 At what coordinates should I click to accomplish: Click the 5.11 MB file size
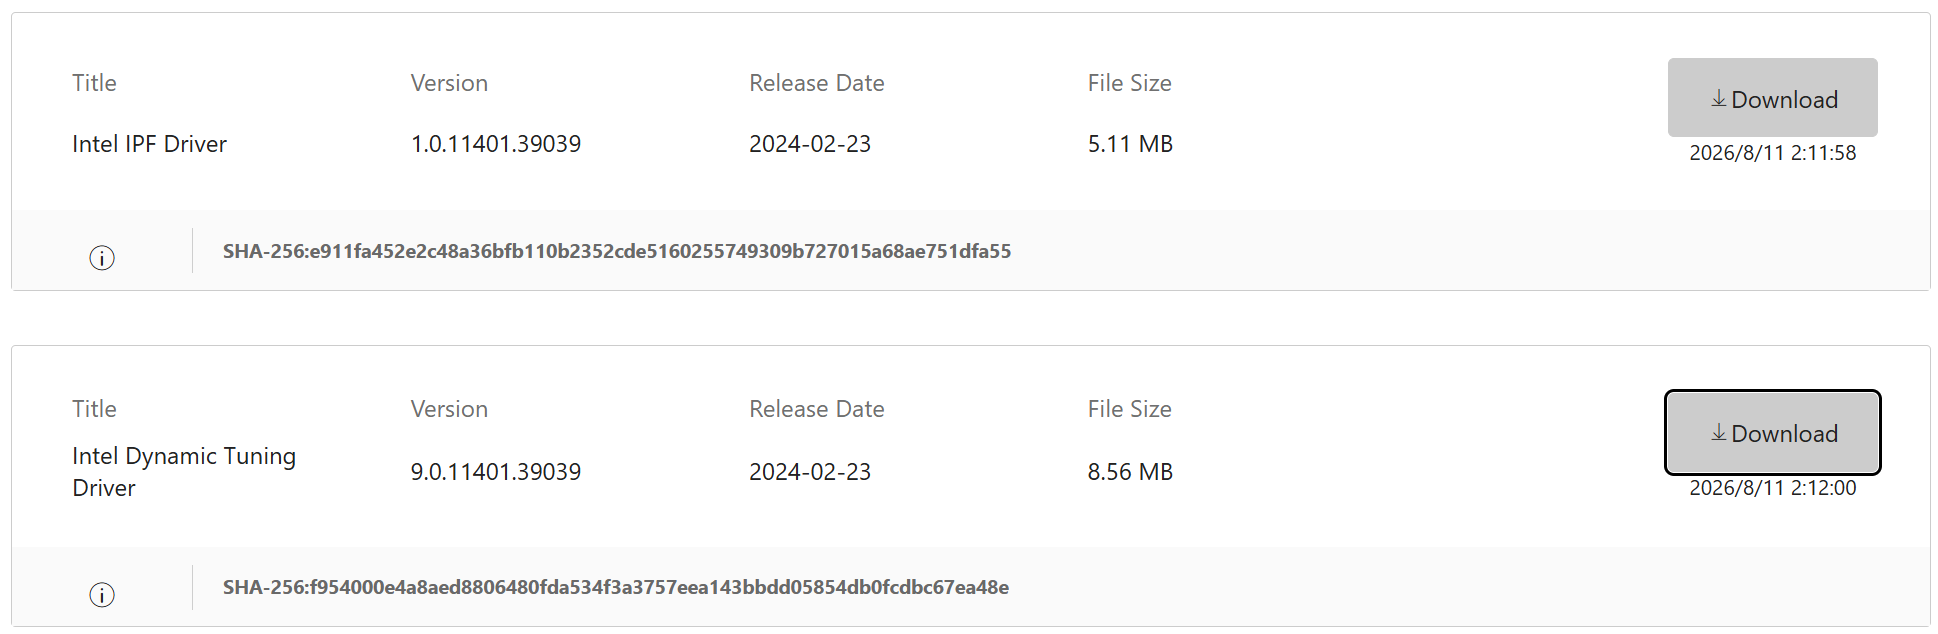[1130, 144]
